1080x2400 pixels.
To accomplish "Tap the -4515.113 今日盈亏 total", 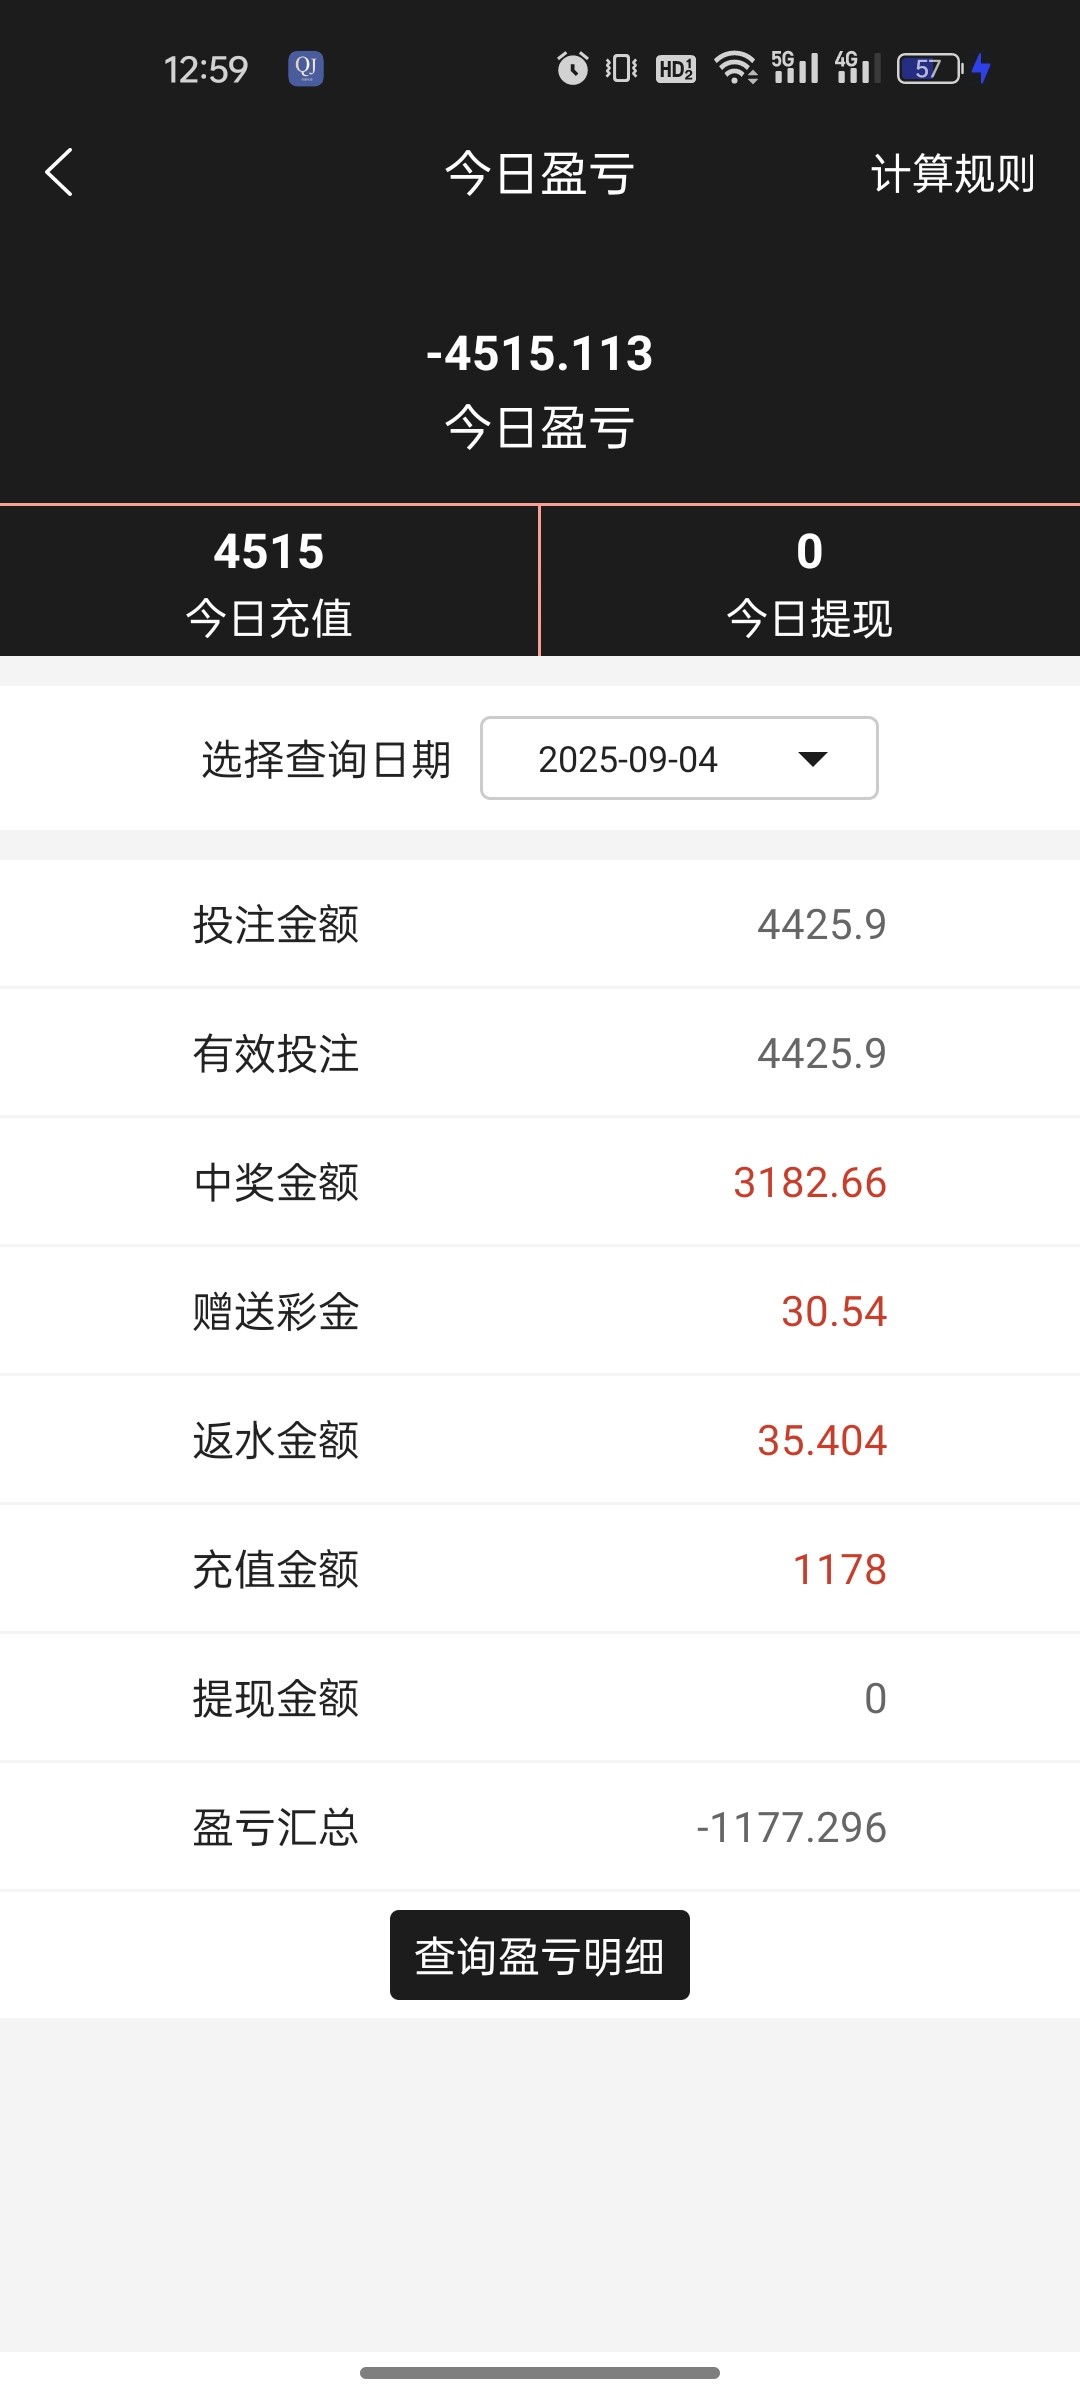I will click(540, 354).
